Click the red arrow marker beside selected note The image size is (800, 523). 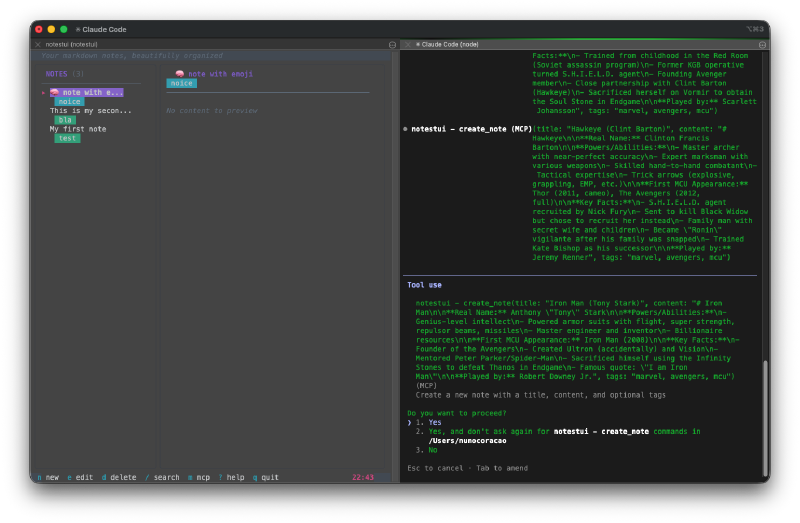pyautogui.click(x=43, y=93)
